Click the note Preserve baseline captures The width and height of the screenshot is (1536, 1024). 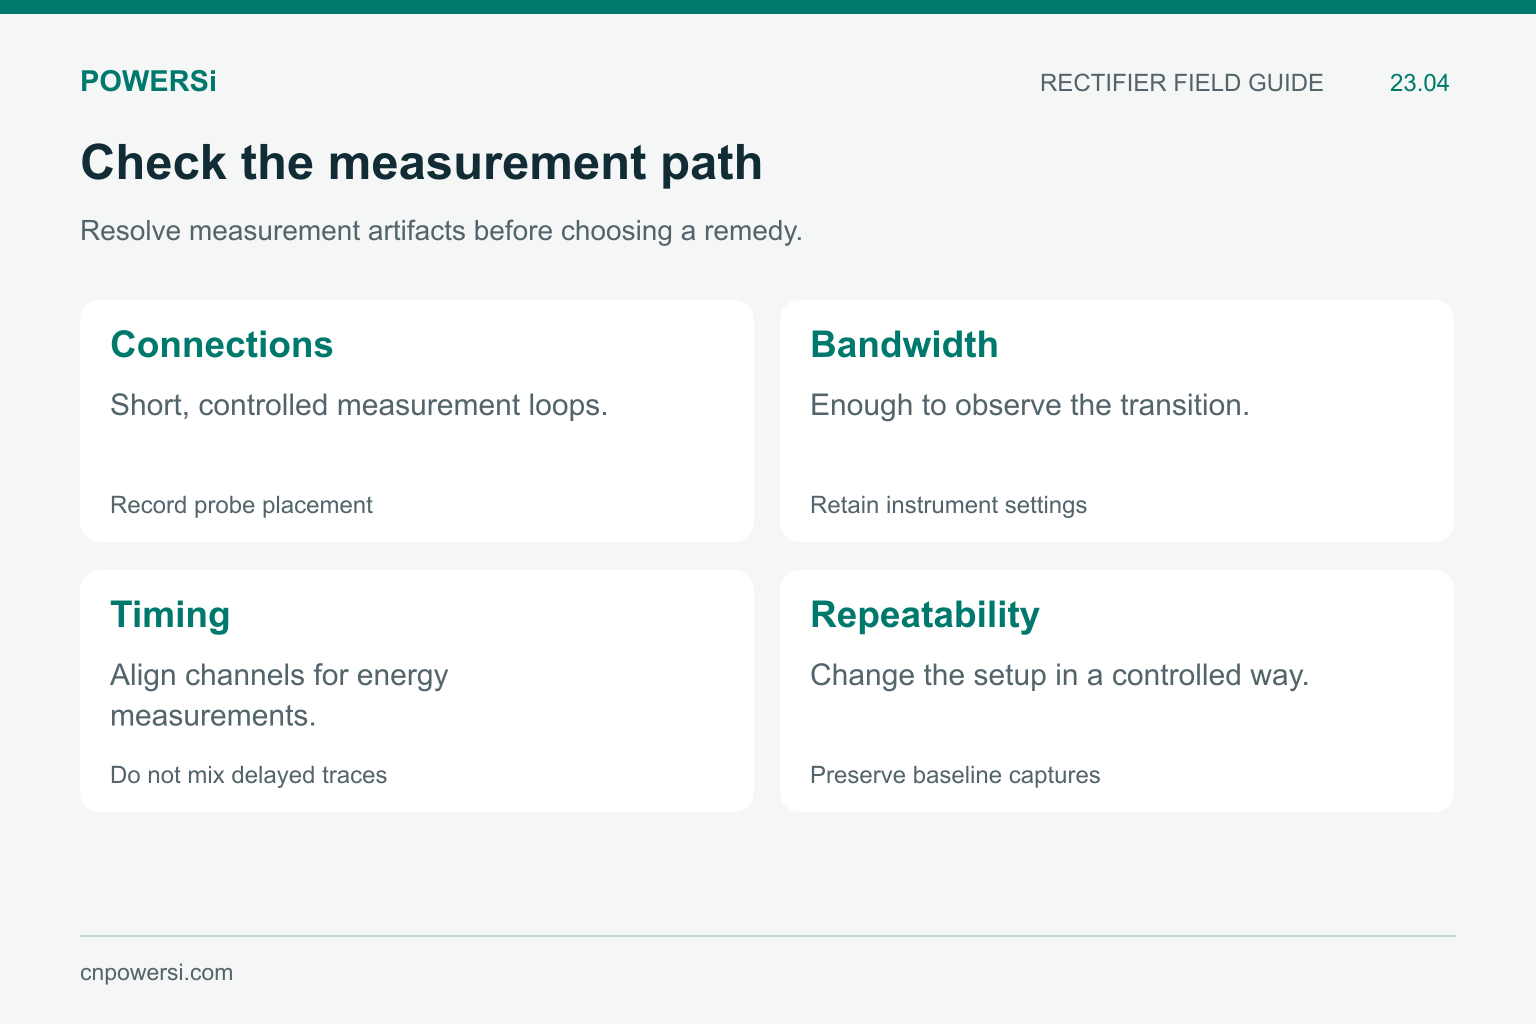point(955,775)
